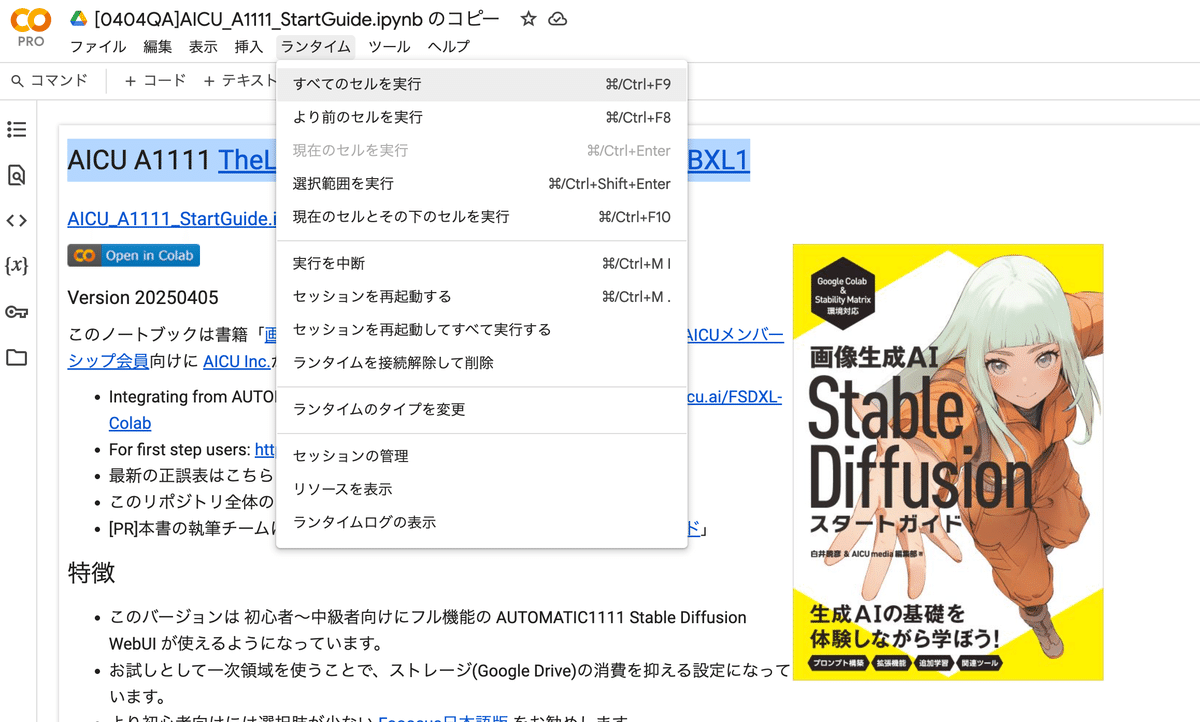This screenshot has height=722, width=1200.
Task: Open files folder sidebar icon
Action: [17, 357]
